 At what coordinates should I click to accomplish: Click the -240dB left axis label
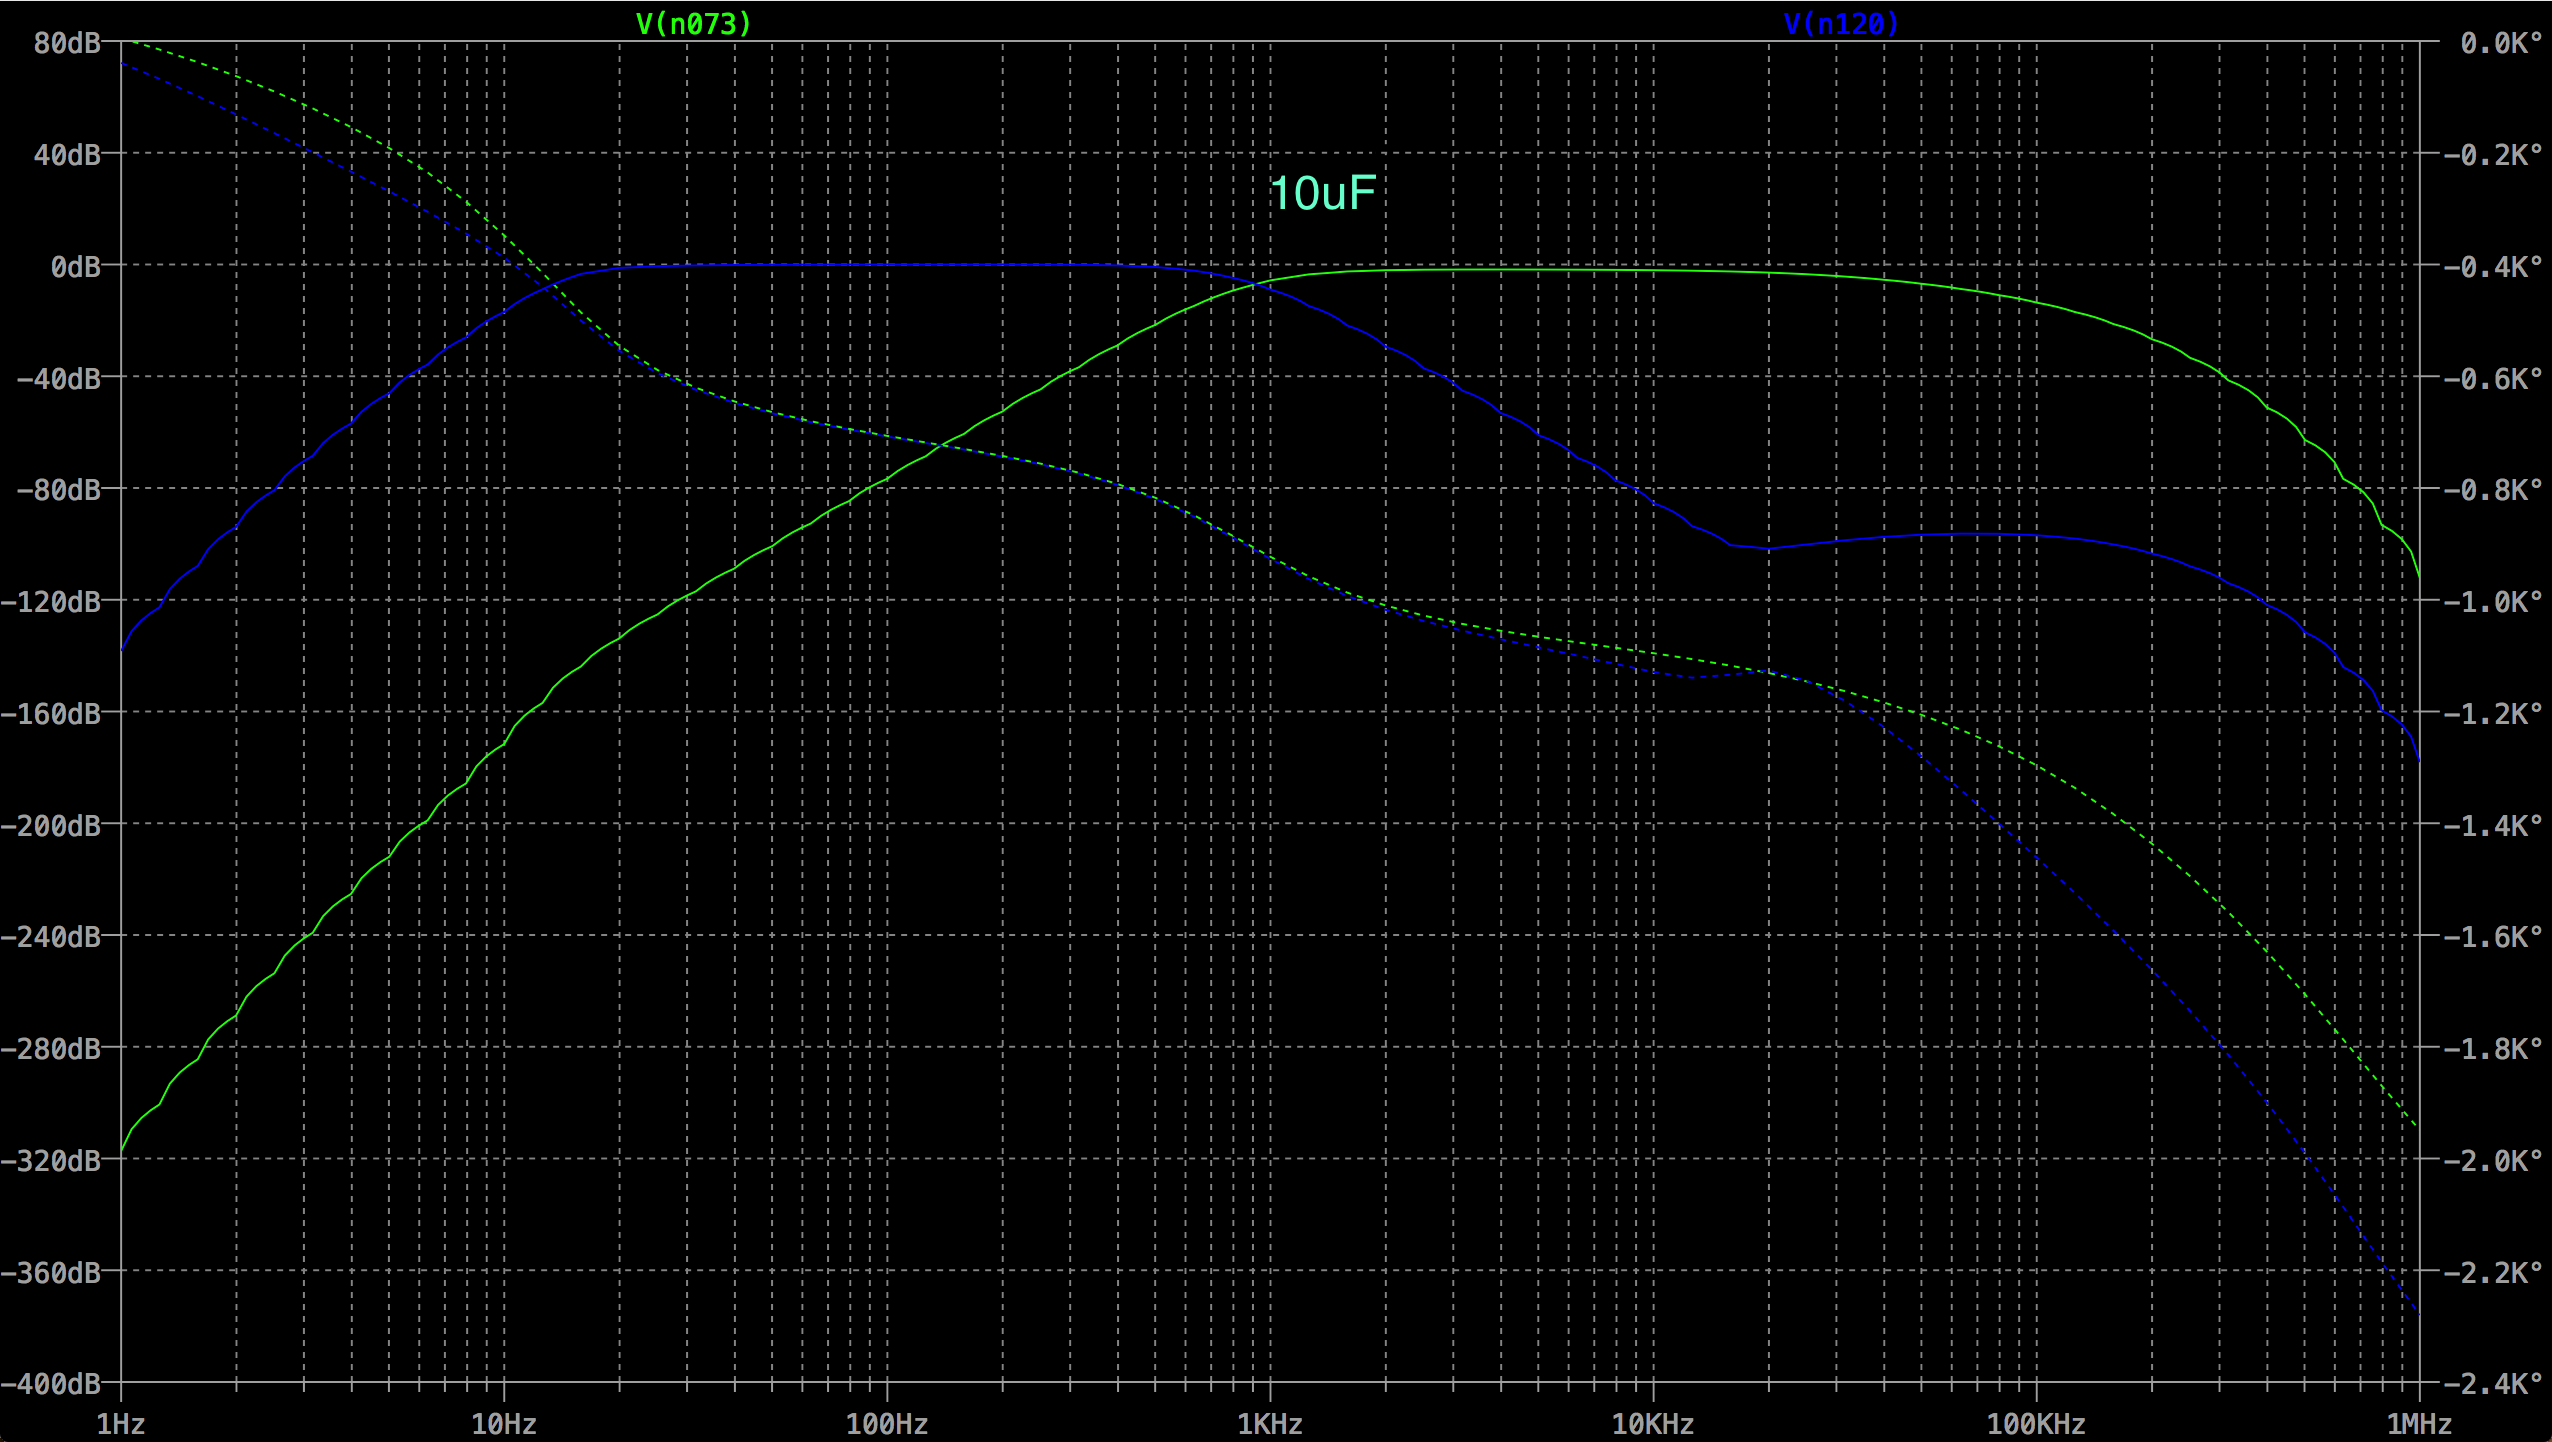(x=51, y=937)
